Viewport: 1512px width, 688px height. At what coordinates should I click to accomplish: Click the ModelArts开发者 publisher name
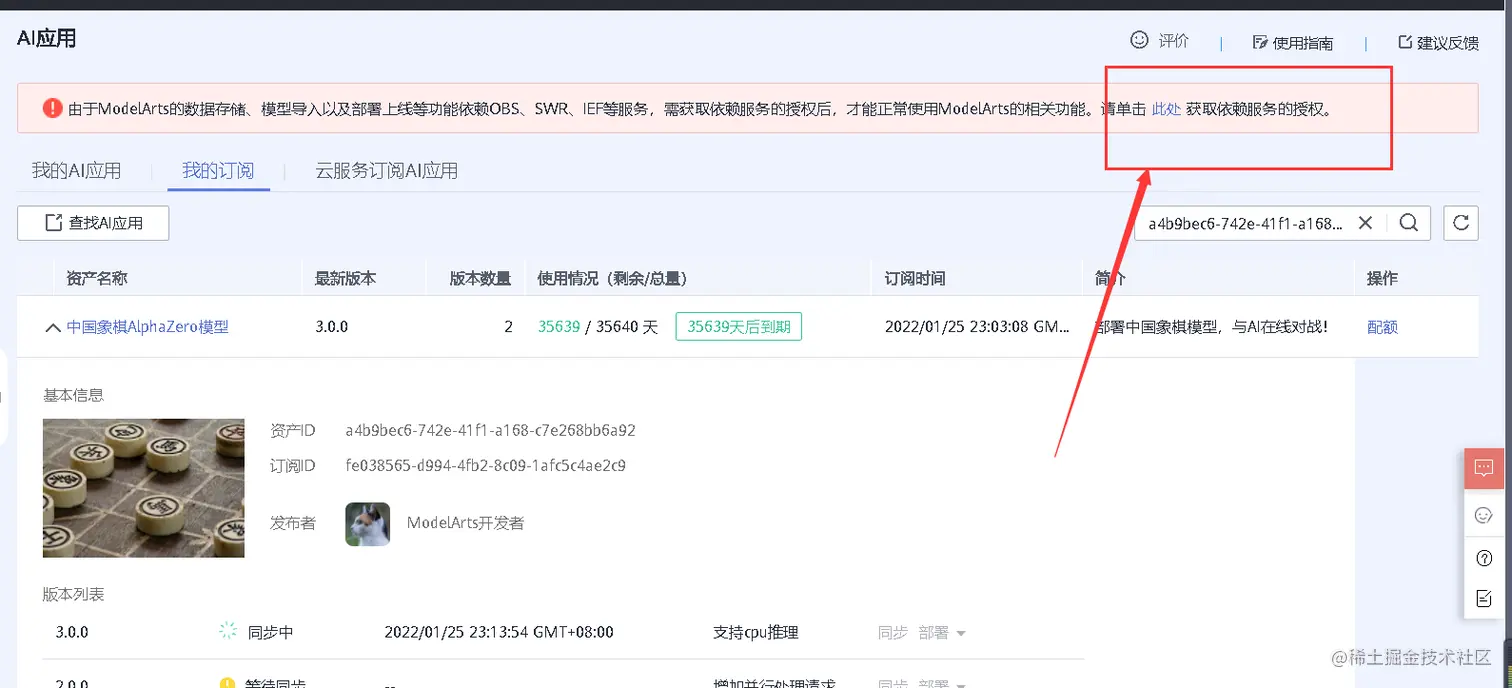coord(465,522)
